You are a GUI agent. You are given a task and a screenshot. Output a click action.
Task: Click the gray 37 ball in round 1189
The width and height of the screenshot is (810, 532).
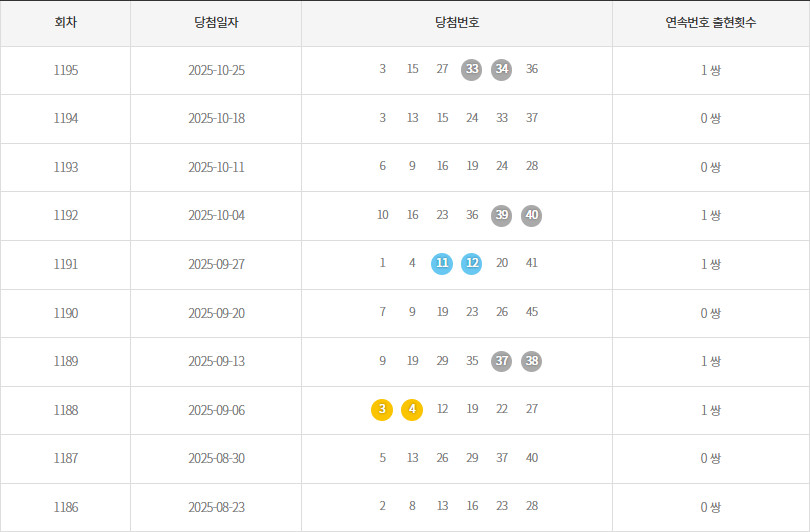[502, 361]
